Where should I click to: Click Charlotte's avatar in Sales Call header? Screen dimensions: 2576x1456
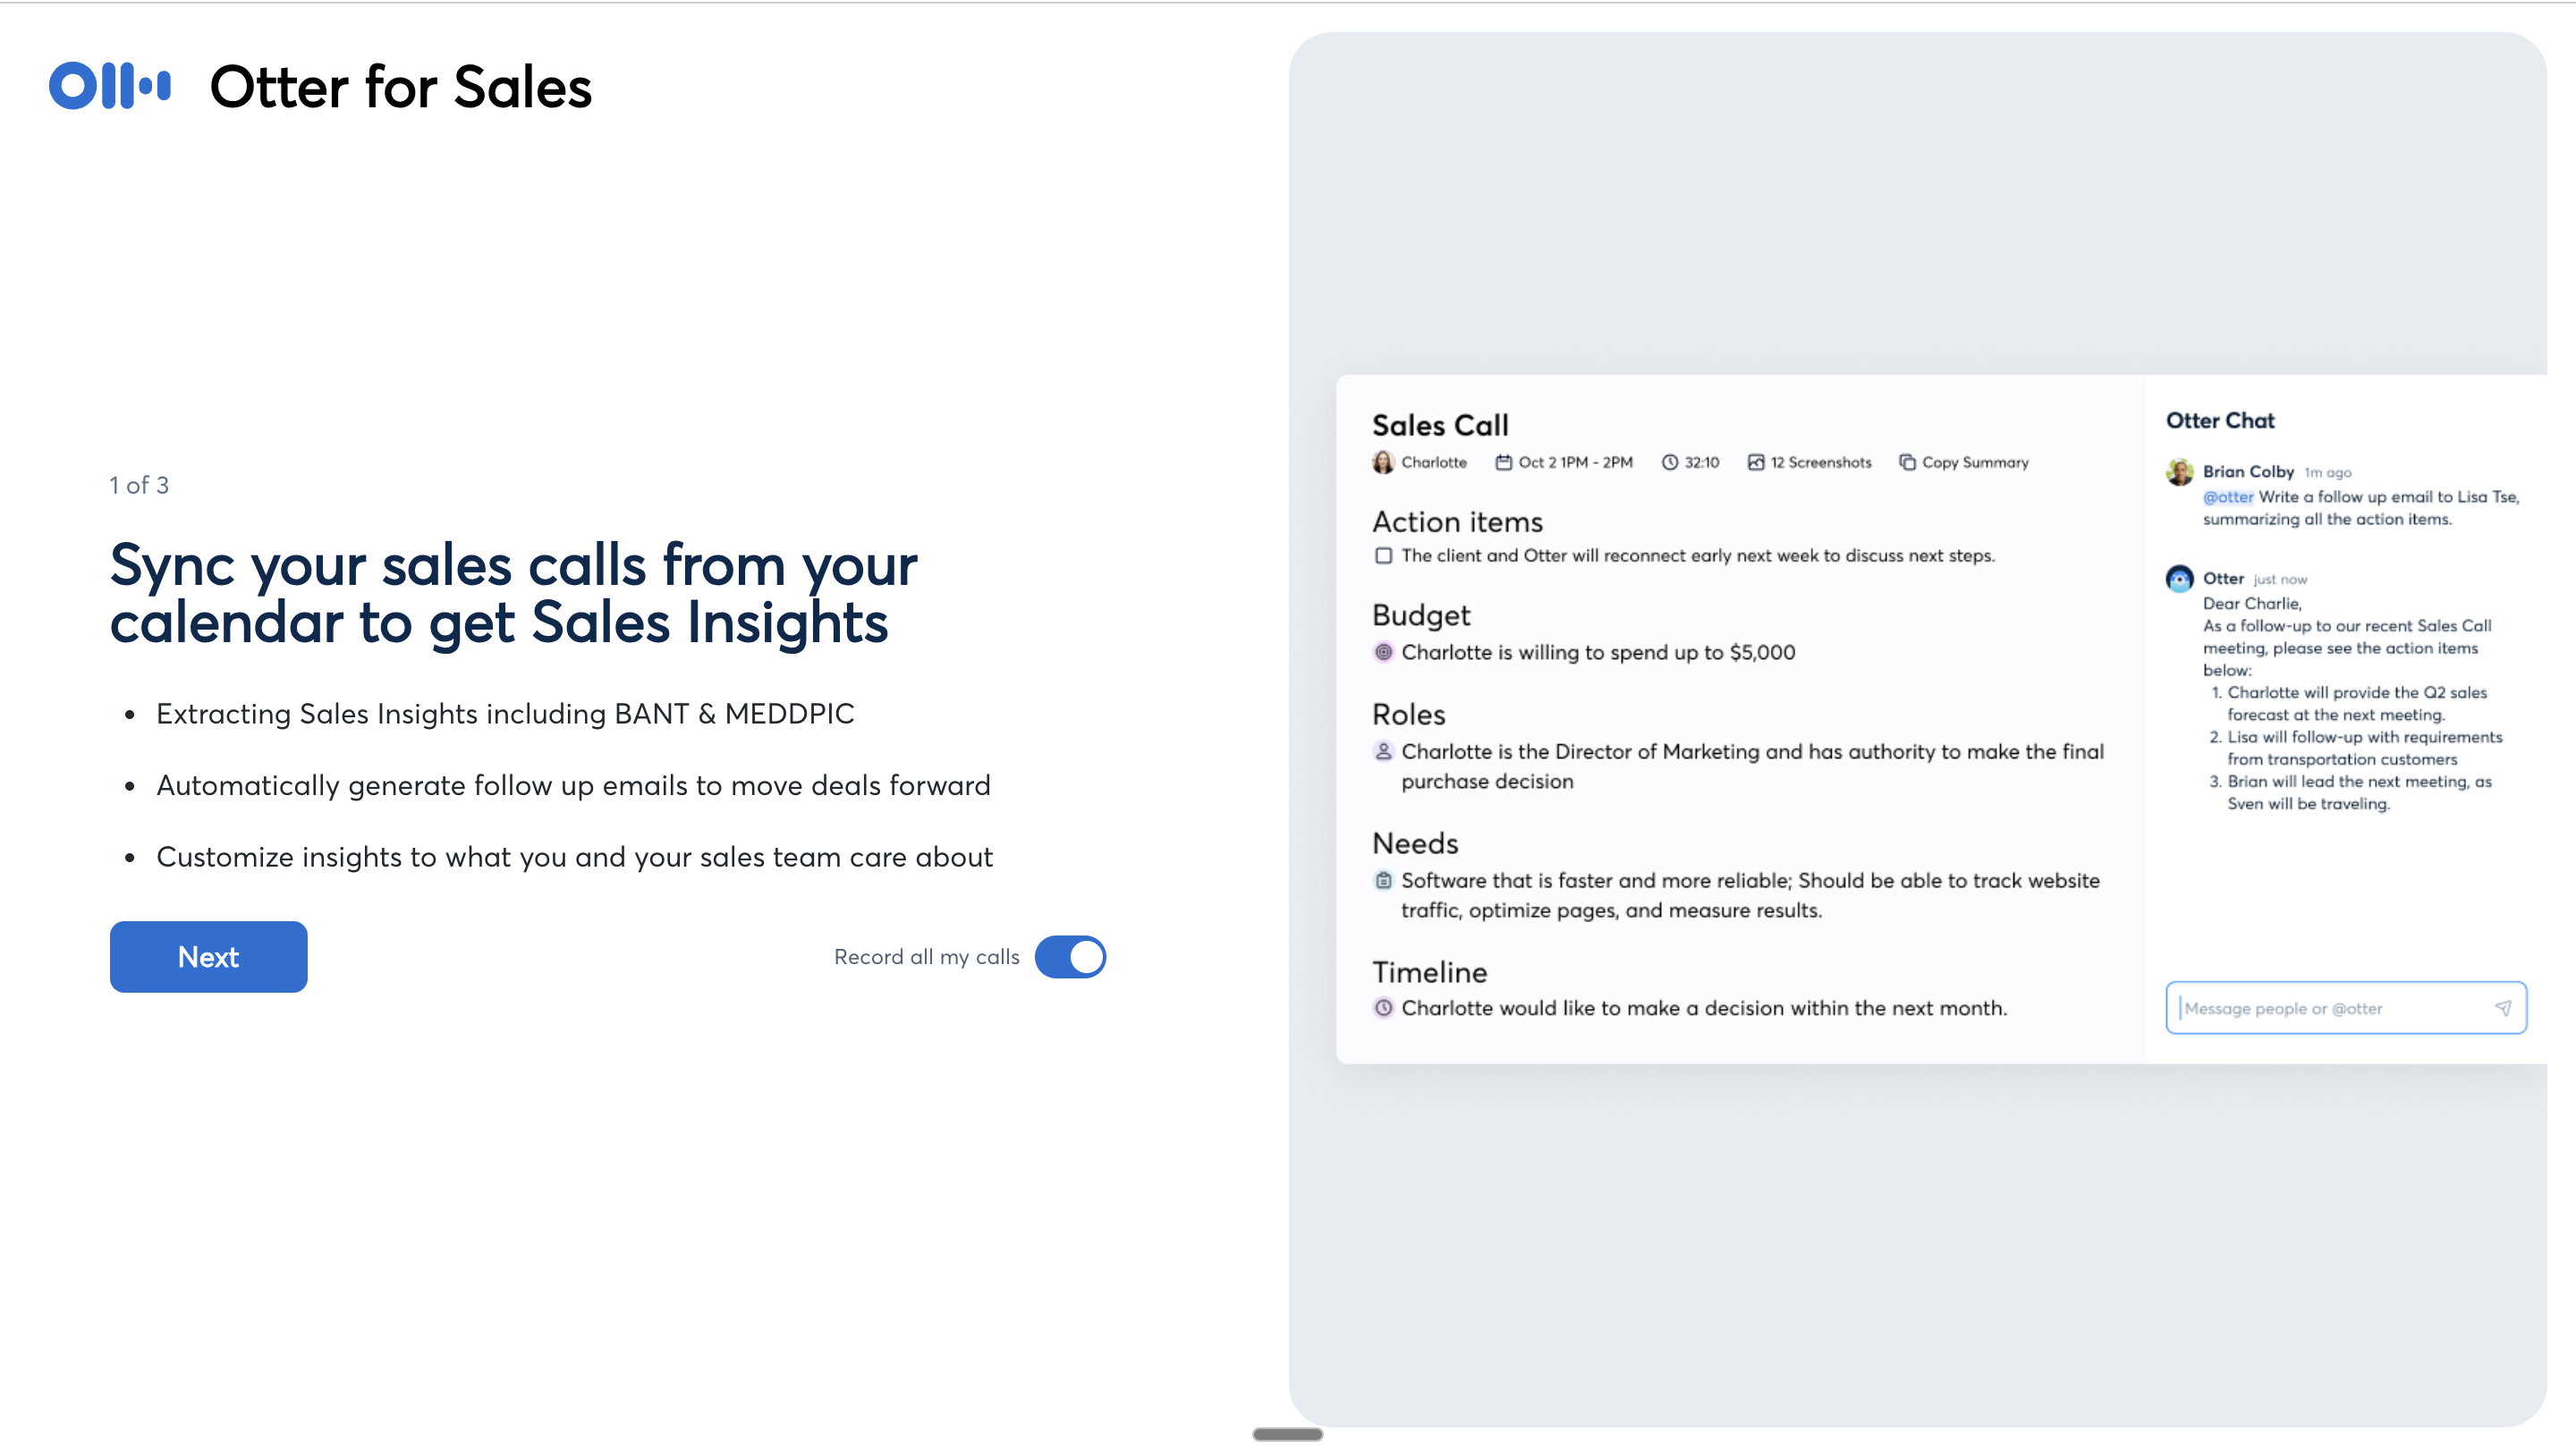click(1383, 462)
